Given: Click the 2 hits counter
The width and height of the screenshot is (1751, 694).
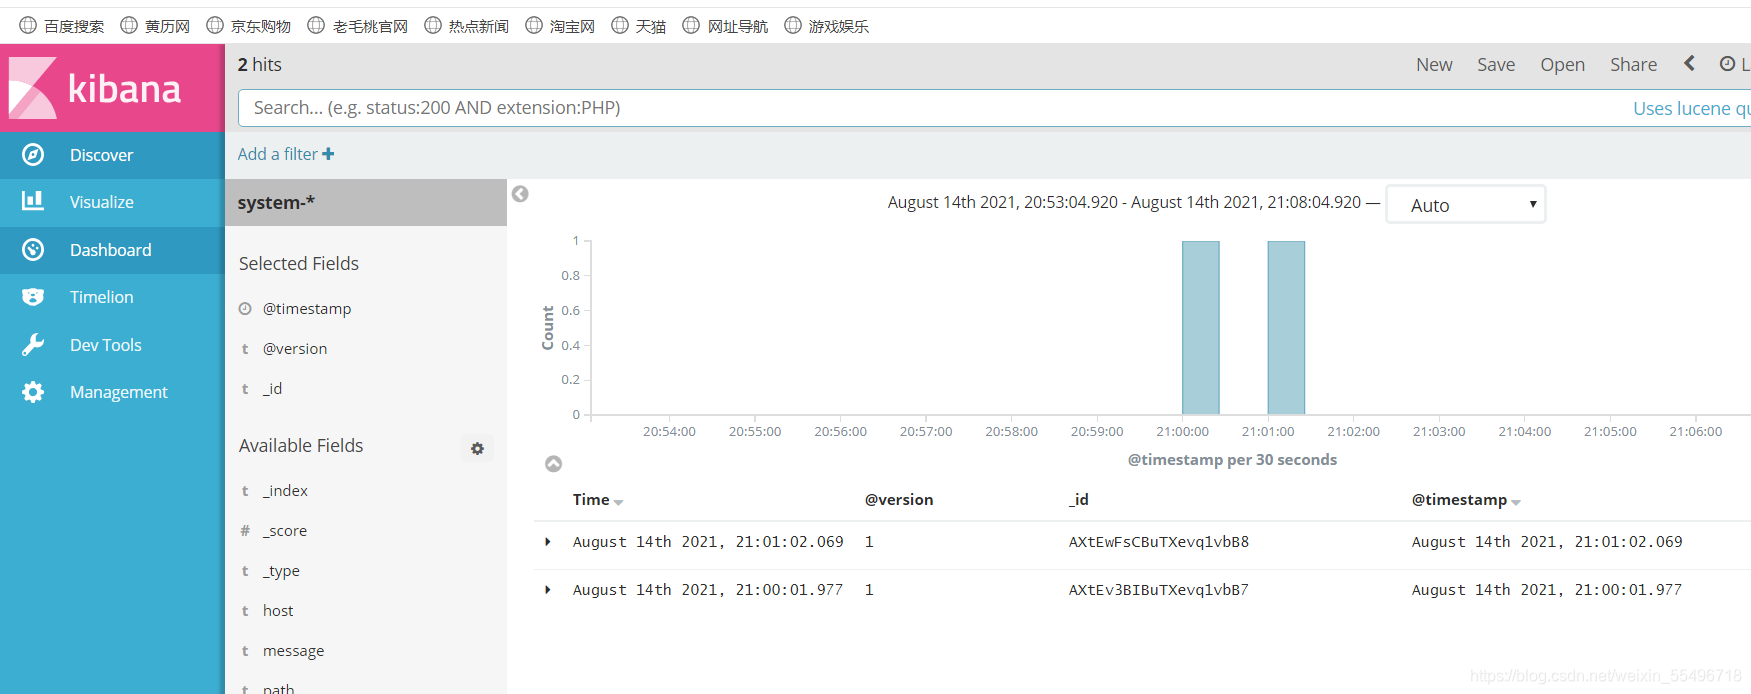Looking at the screenshot, I should pos(260,64).
